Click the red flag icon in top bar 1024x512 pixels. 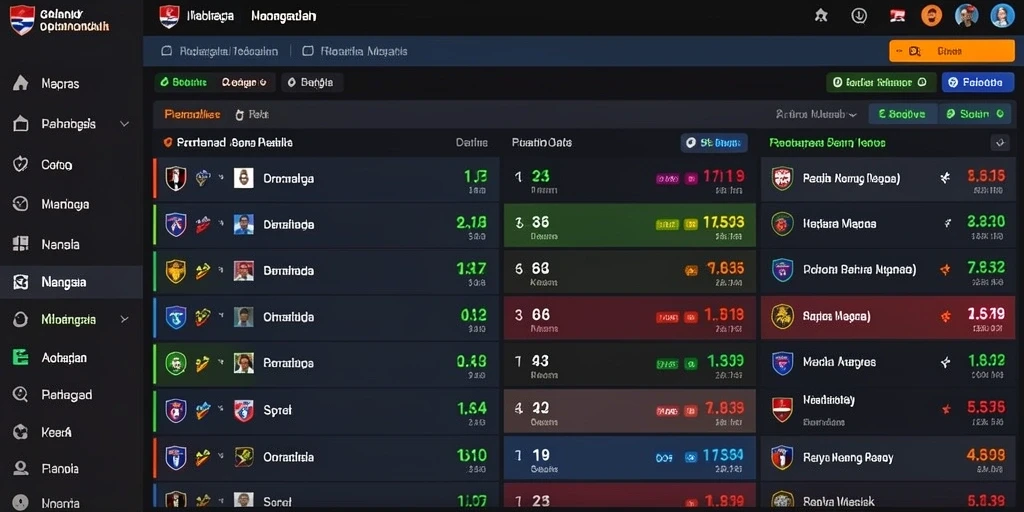pyautogui.click(x=897, y=16)
